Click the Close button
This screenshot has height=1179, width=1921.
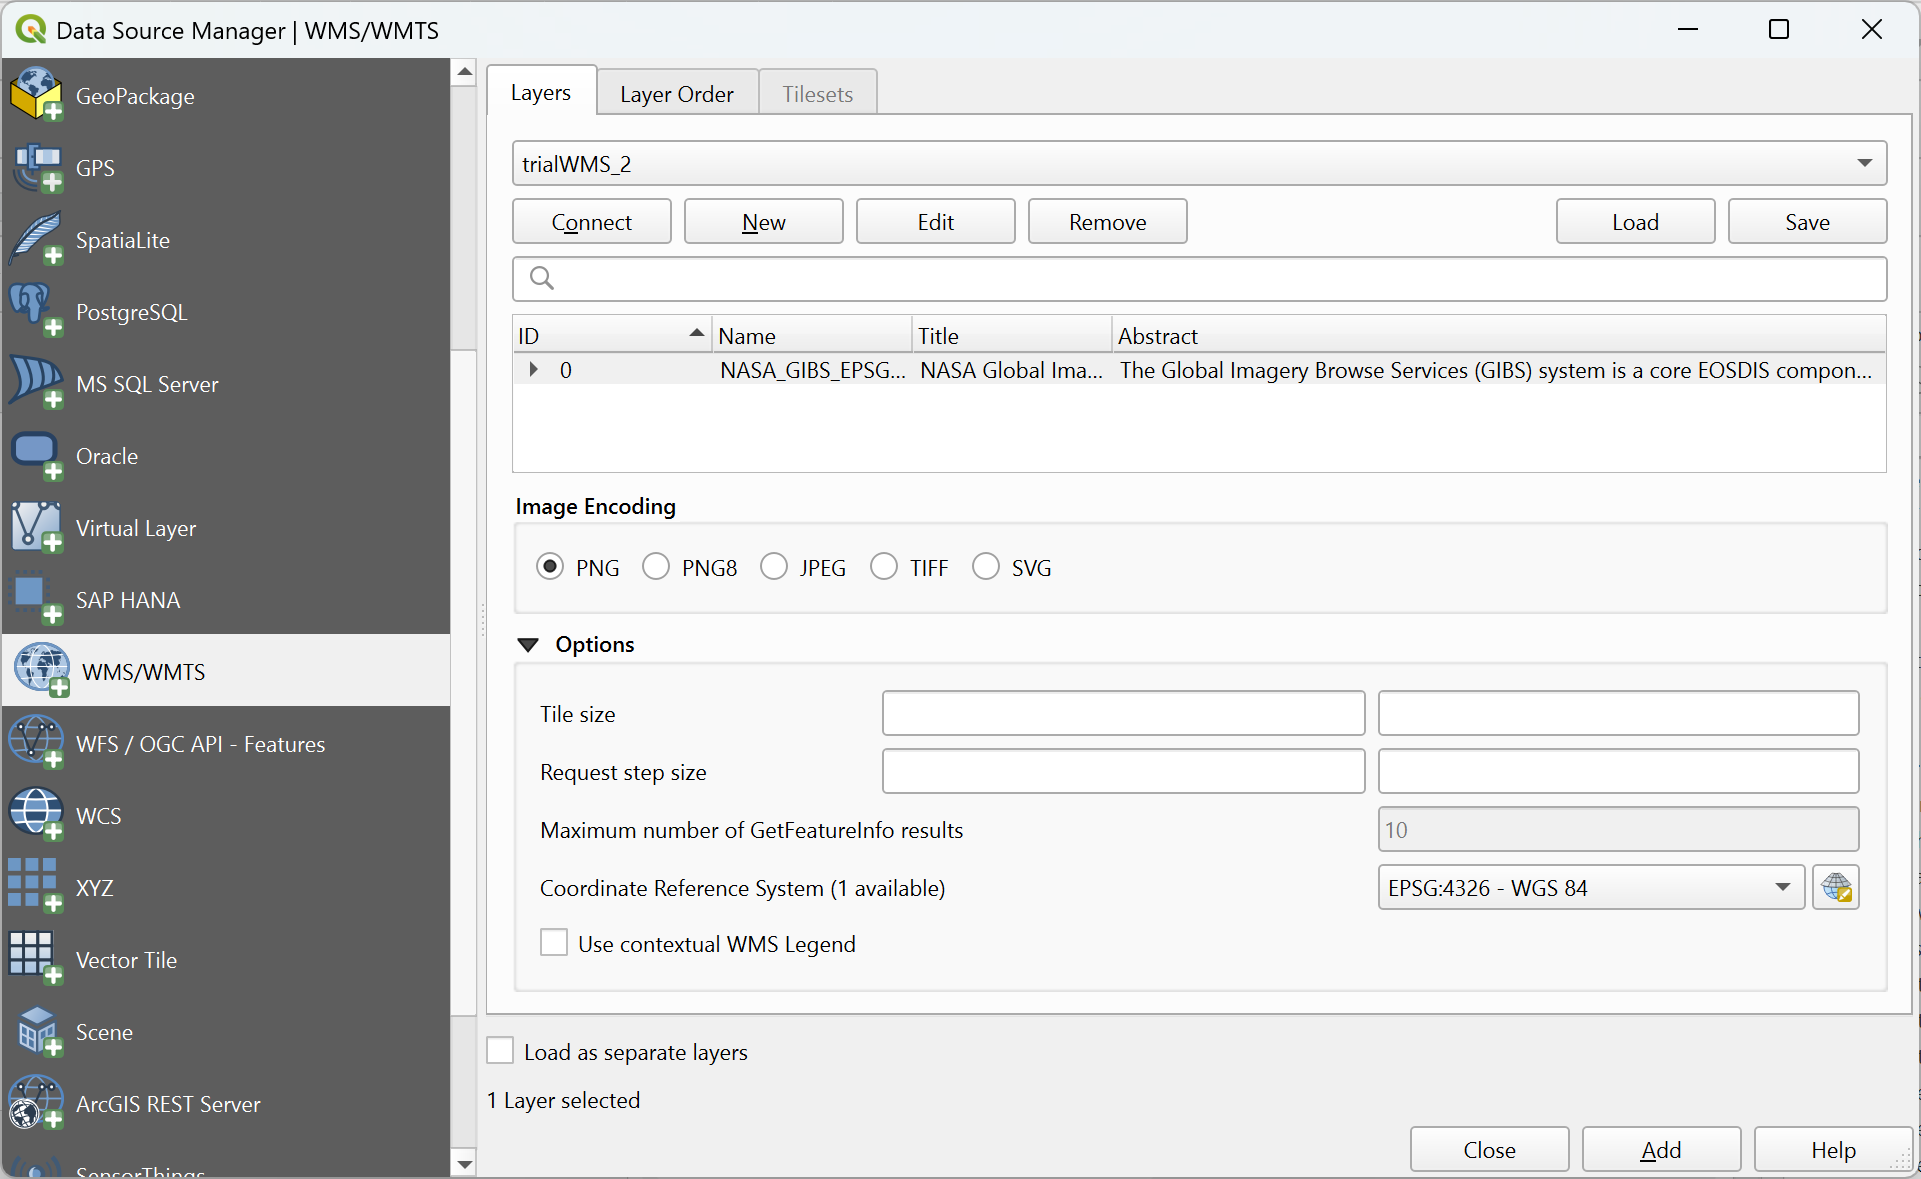(x=1490, y=1149)
